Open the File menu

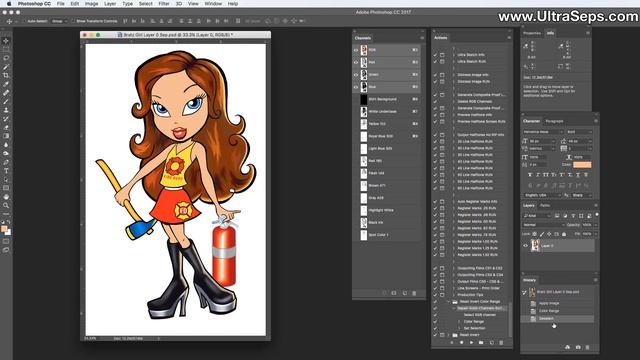point(60,4)
